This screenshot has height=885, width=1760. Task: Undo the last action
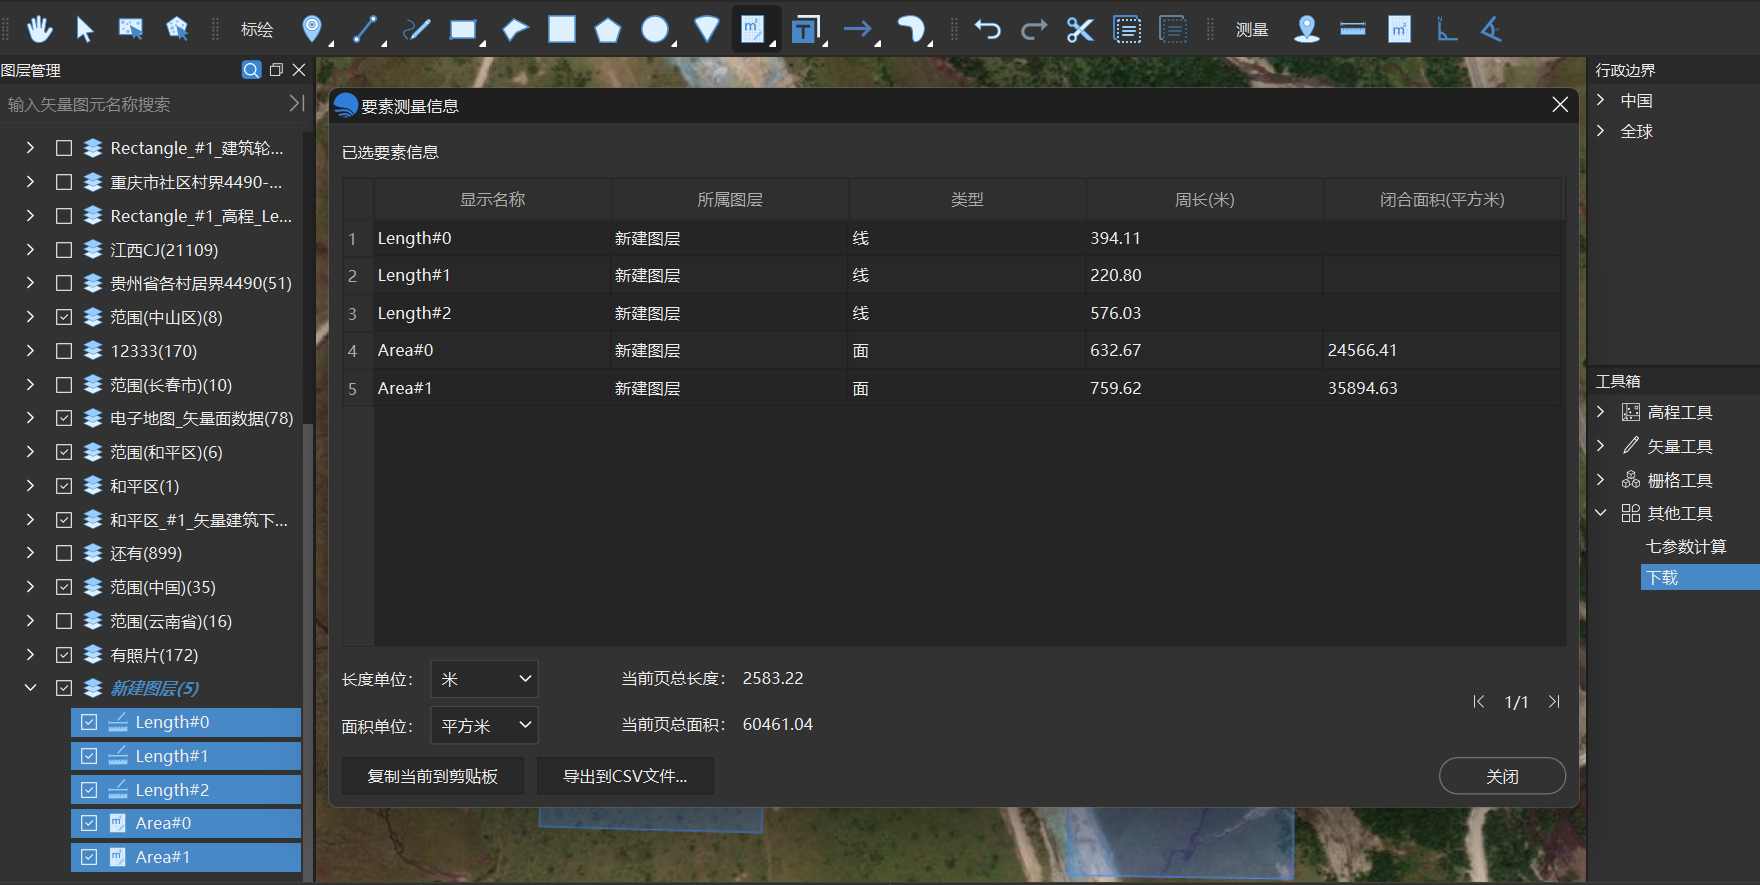[x=988, y=29]
